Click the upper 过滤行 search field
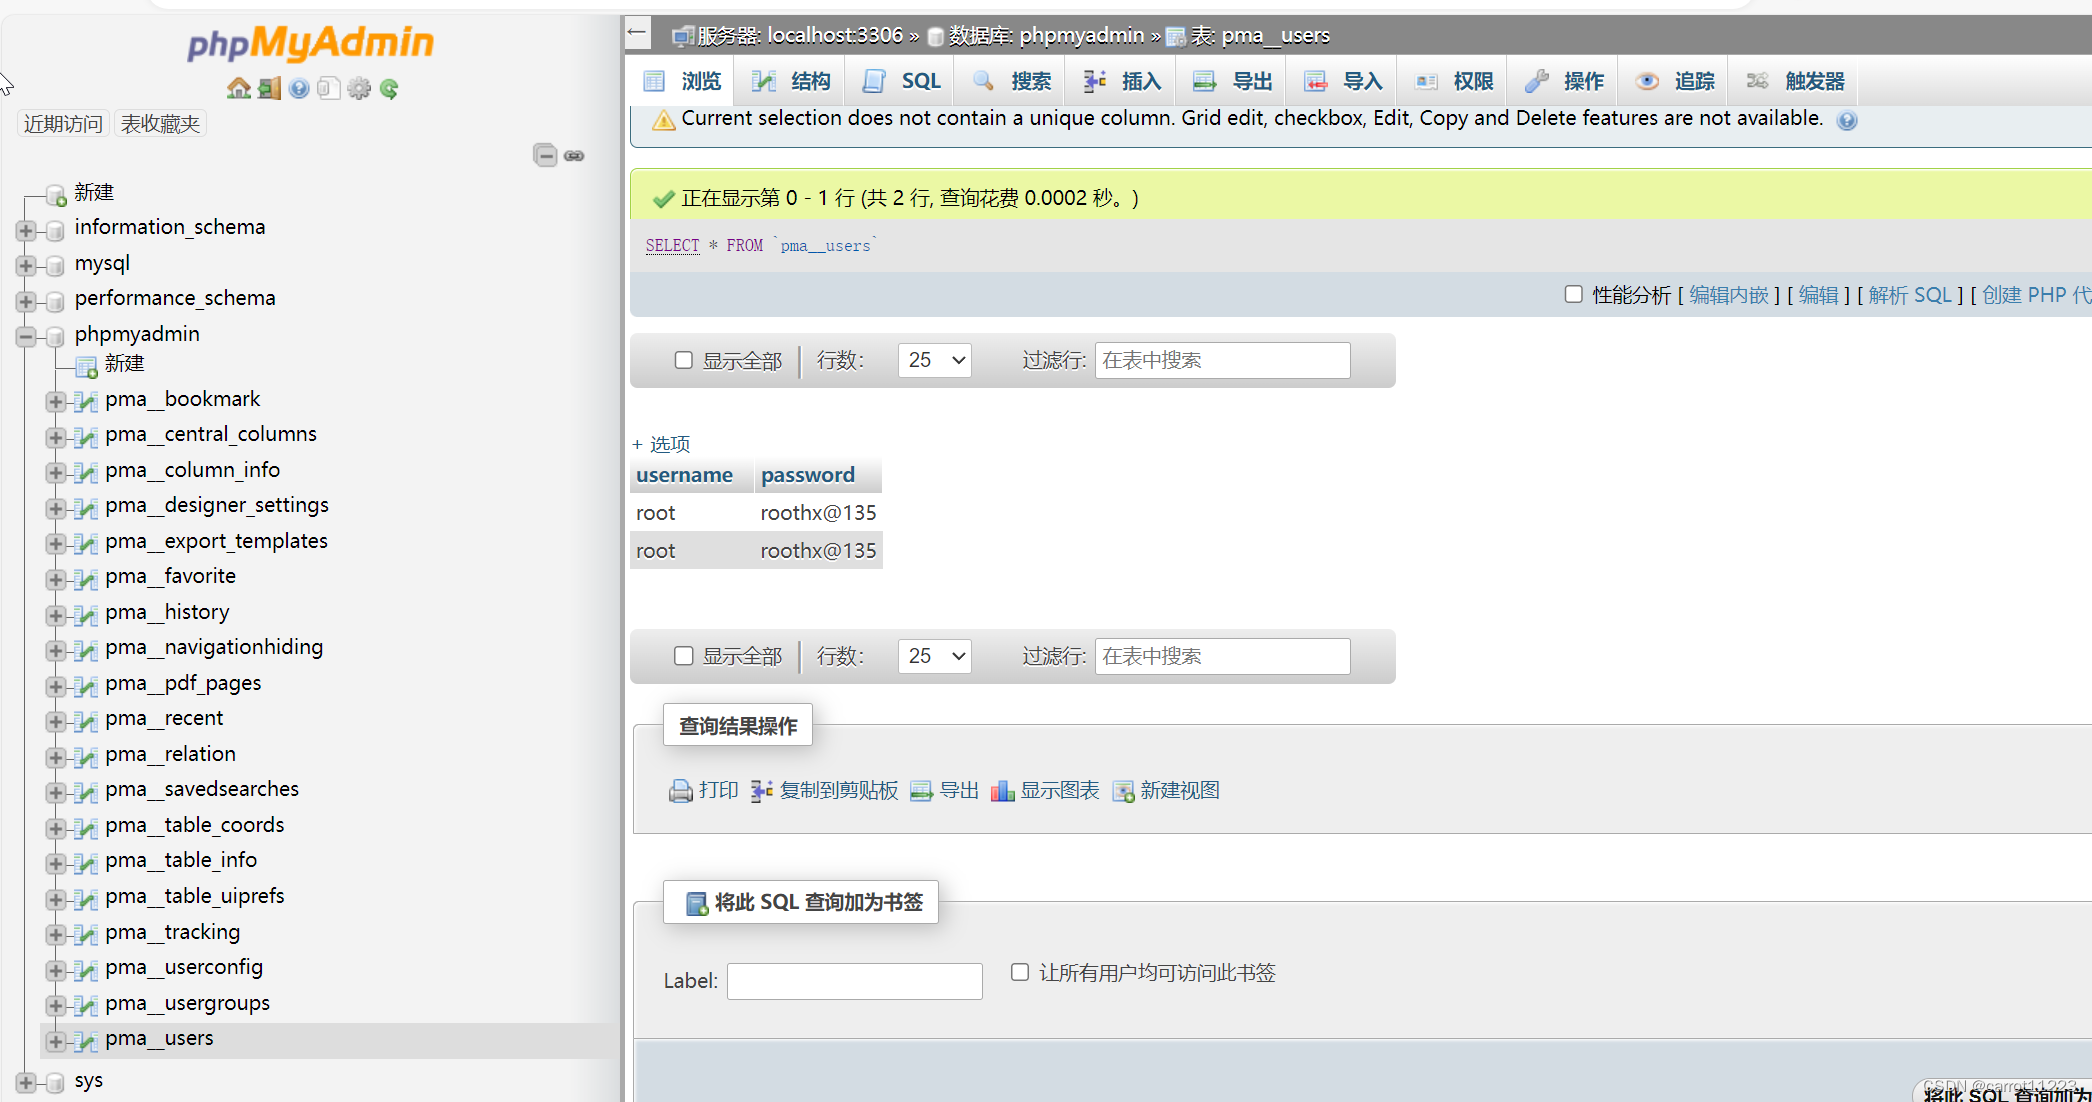The width and height of the screenshot is (2092, 1102). (x=1222, y=360)
